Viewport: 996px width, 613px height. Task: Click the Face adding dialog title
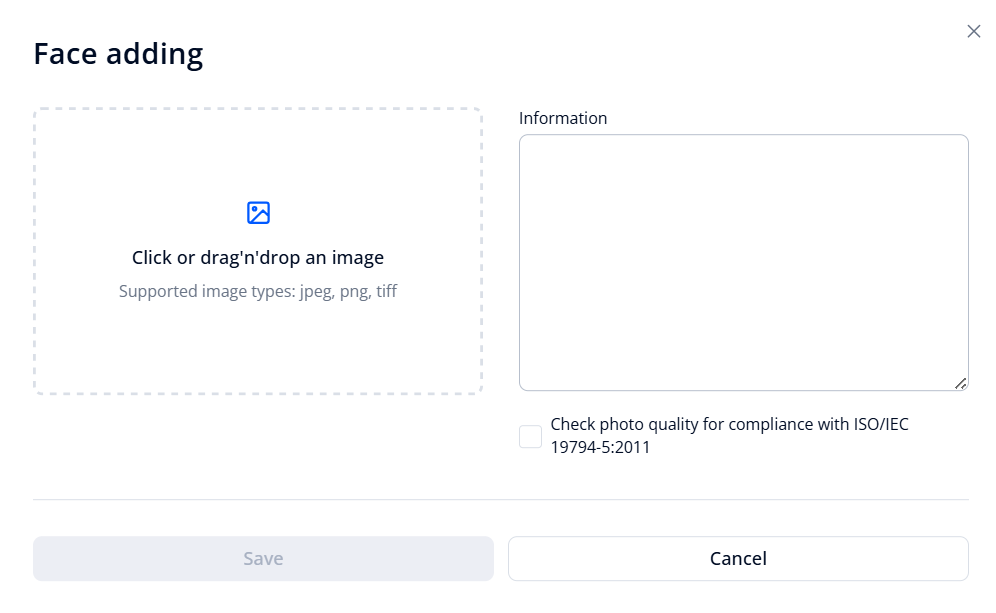point(118,53)
